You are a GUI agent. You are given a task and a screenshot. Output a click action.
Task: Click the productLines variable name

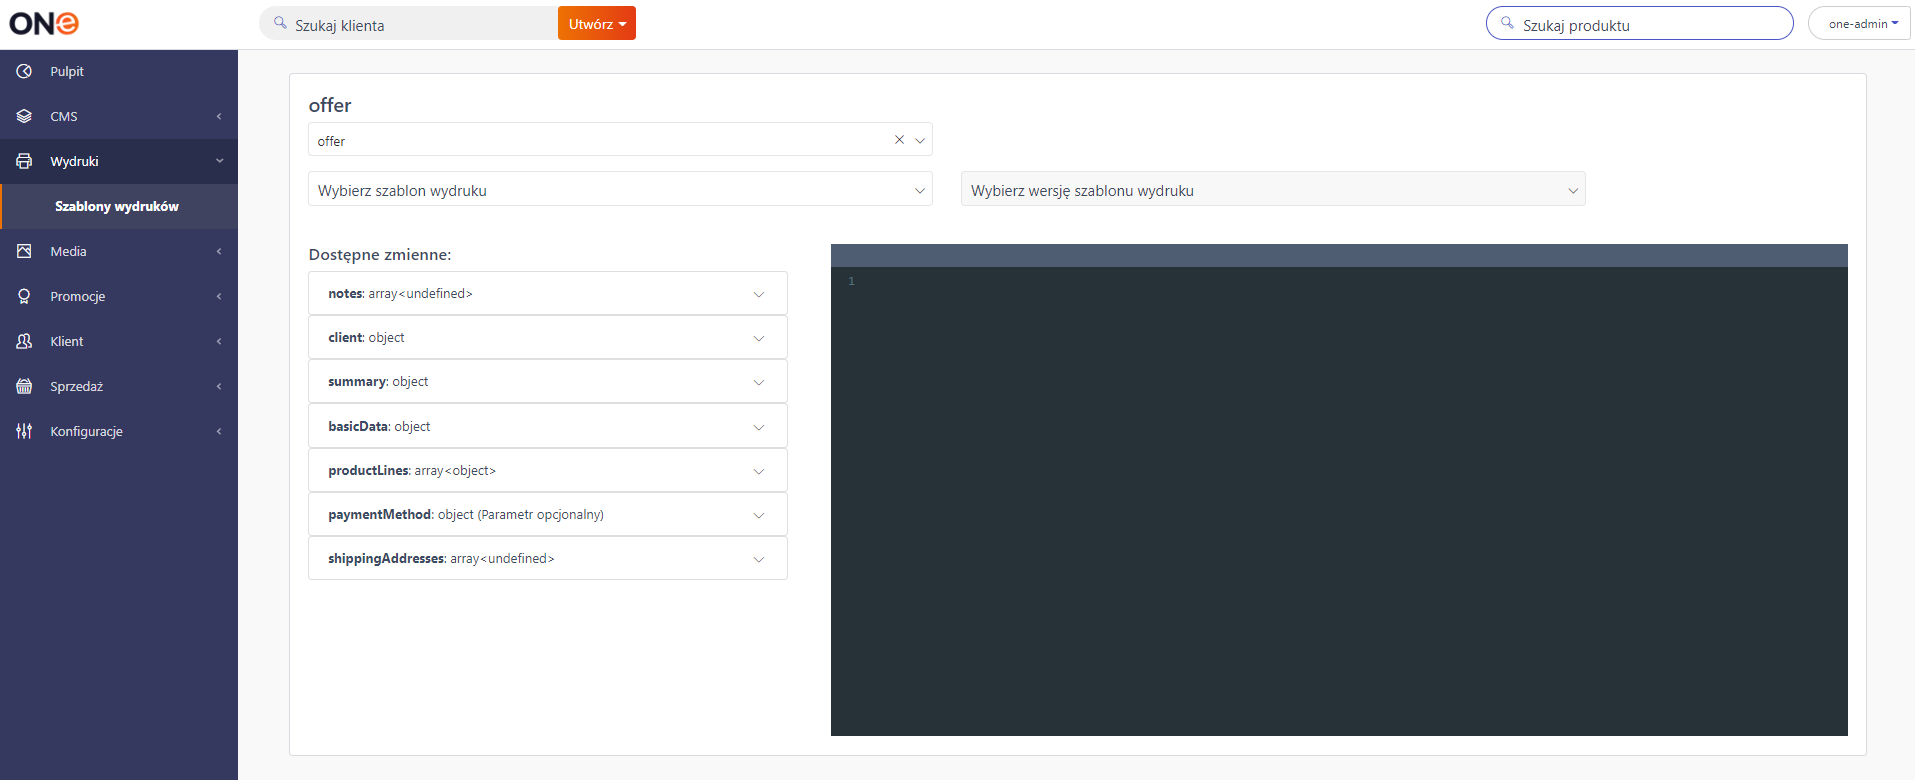coord(369,470)
